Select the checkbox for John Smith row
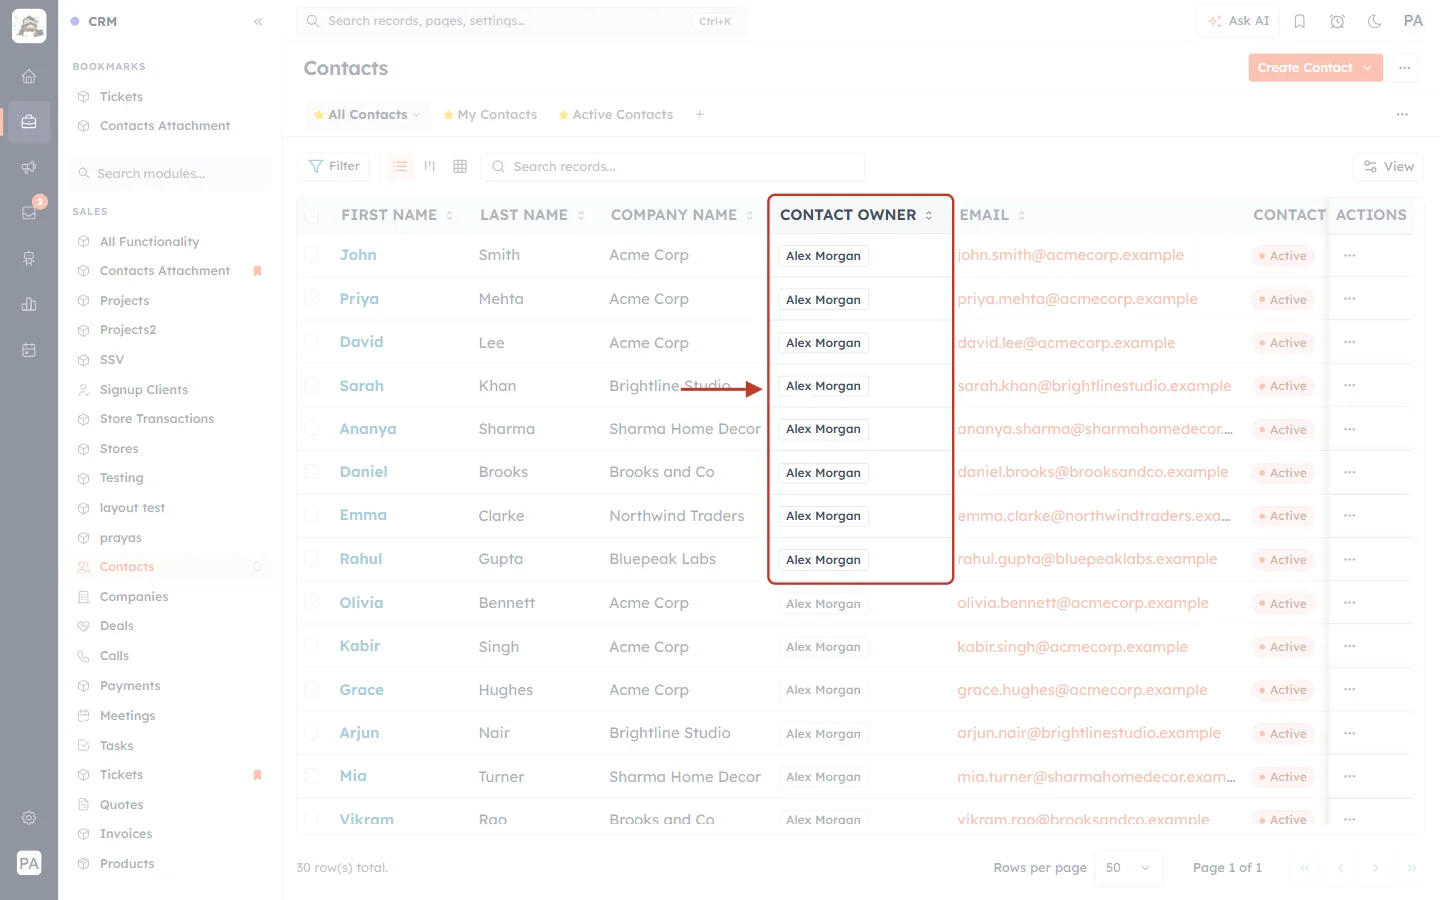This screenshot has width=1440, height=900. pos(312,255)
